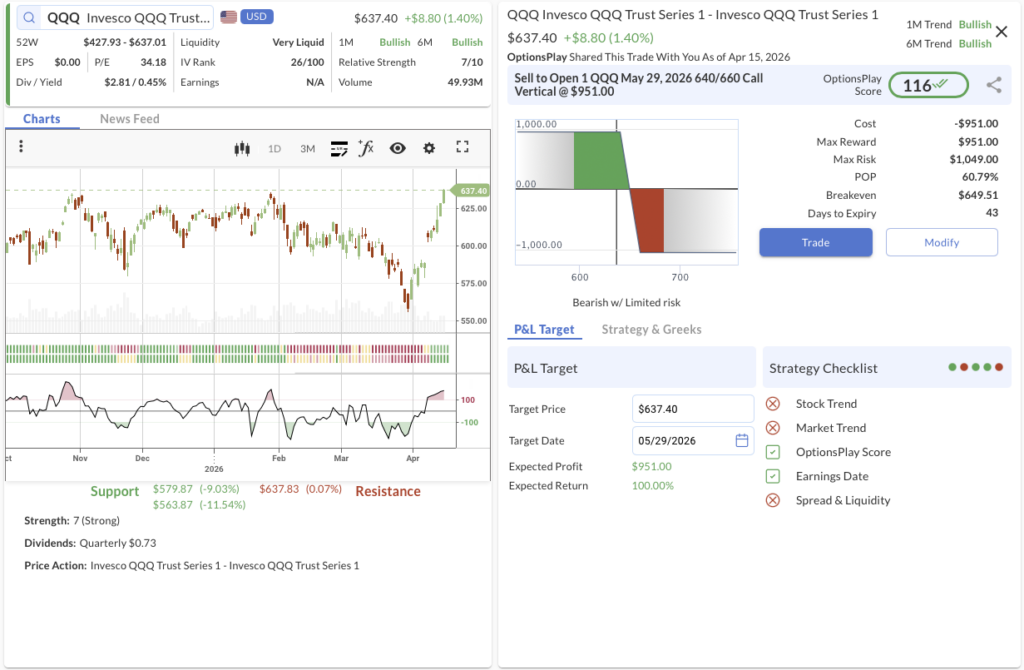The height and width of the screenshot is (670, 1024).
Task: Toggle the Earnings Date checklist checkbox
Action: (772, 476)
